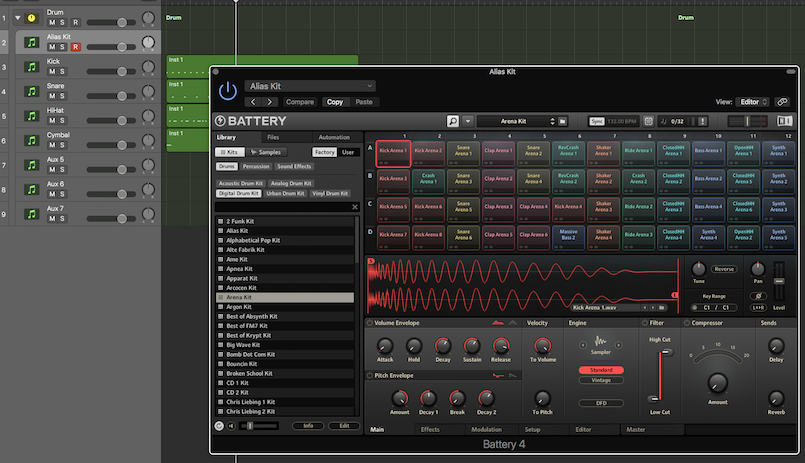Adjust the High Cut filter slider
The image size is (805, 463).
tap(665, 352)
